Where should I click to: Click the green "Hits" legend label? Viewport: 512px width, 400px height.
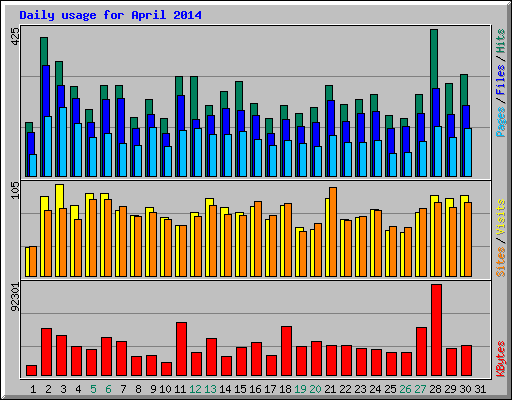pyautogui.click(x=500, y=41)
